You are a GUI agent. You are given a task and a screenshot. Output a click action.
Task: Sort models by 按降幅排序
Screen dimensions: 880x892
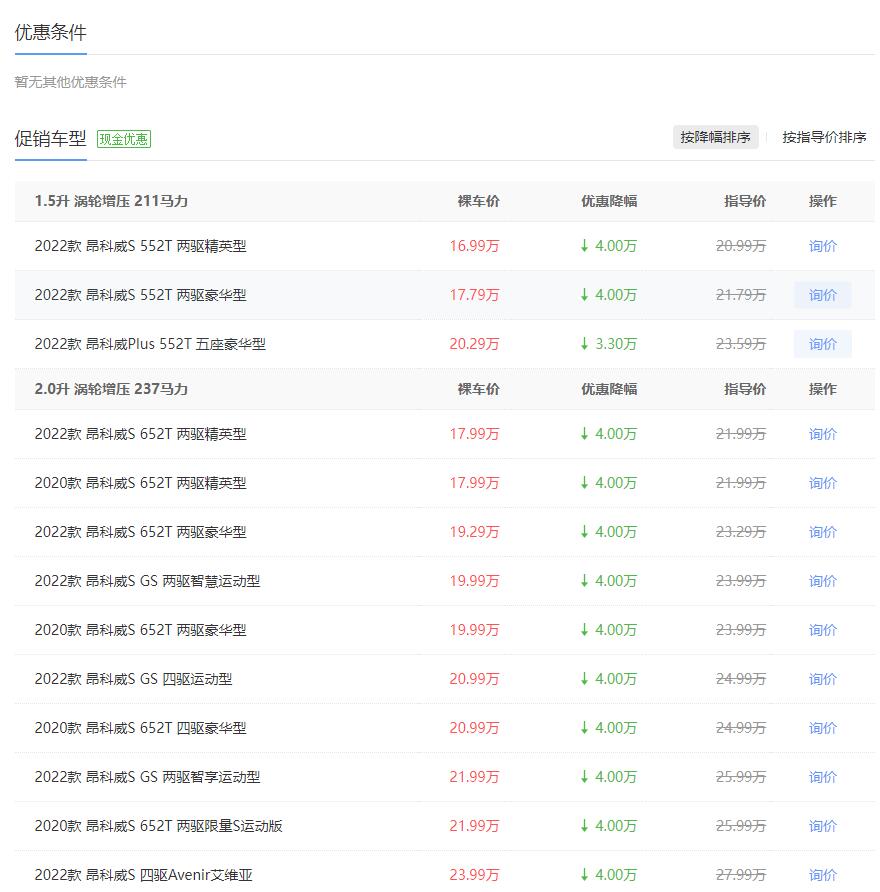pos(715,137)
